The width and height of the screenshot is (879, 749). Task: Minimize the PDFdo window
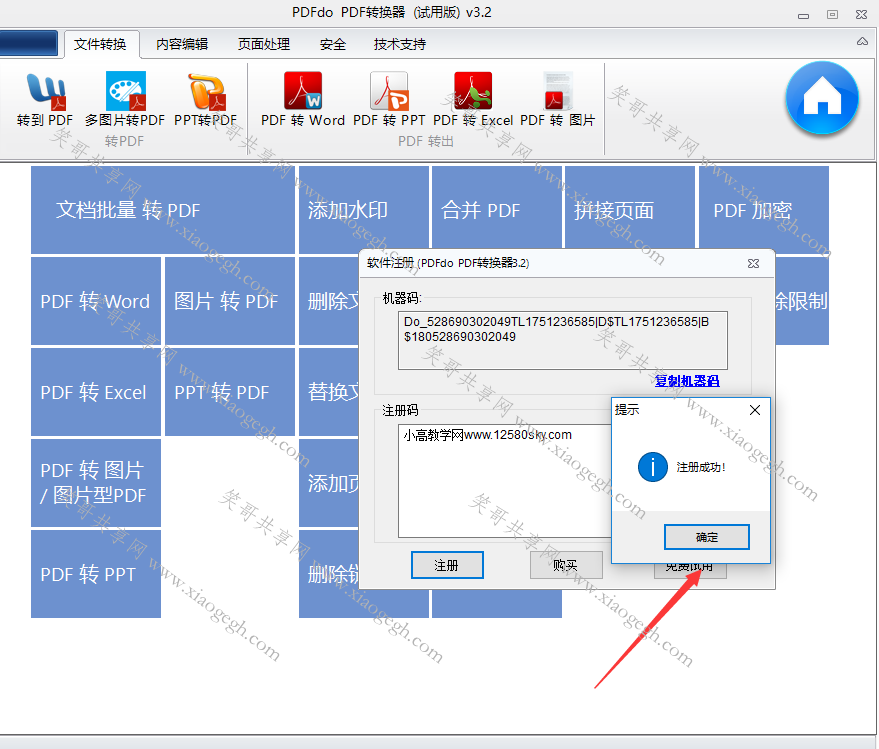(x=803, y=16)
